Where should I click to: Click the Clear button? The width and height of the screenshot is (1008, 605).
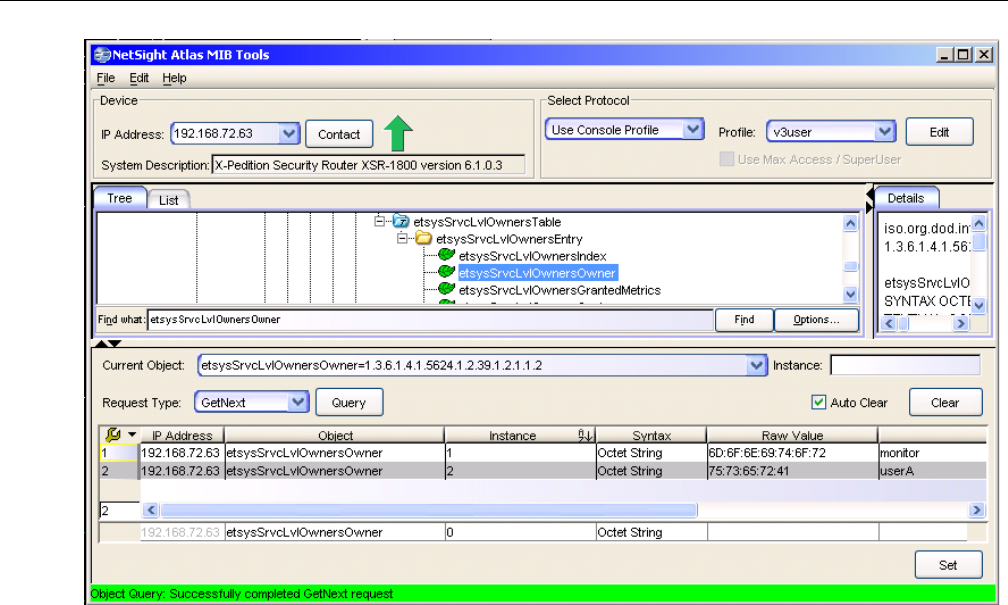coord(945,402)
